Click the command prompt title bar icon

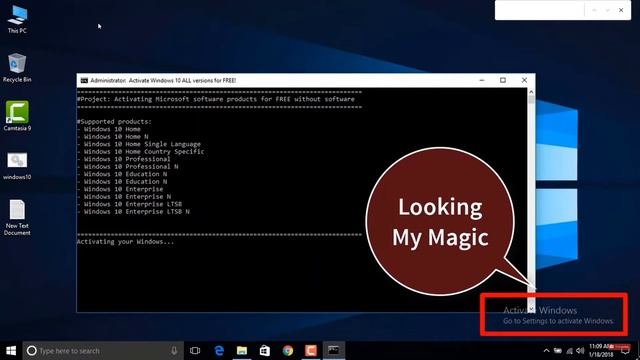(84, 80)
